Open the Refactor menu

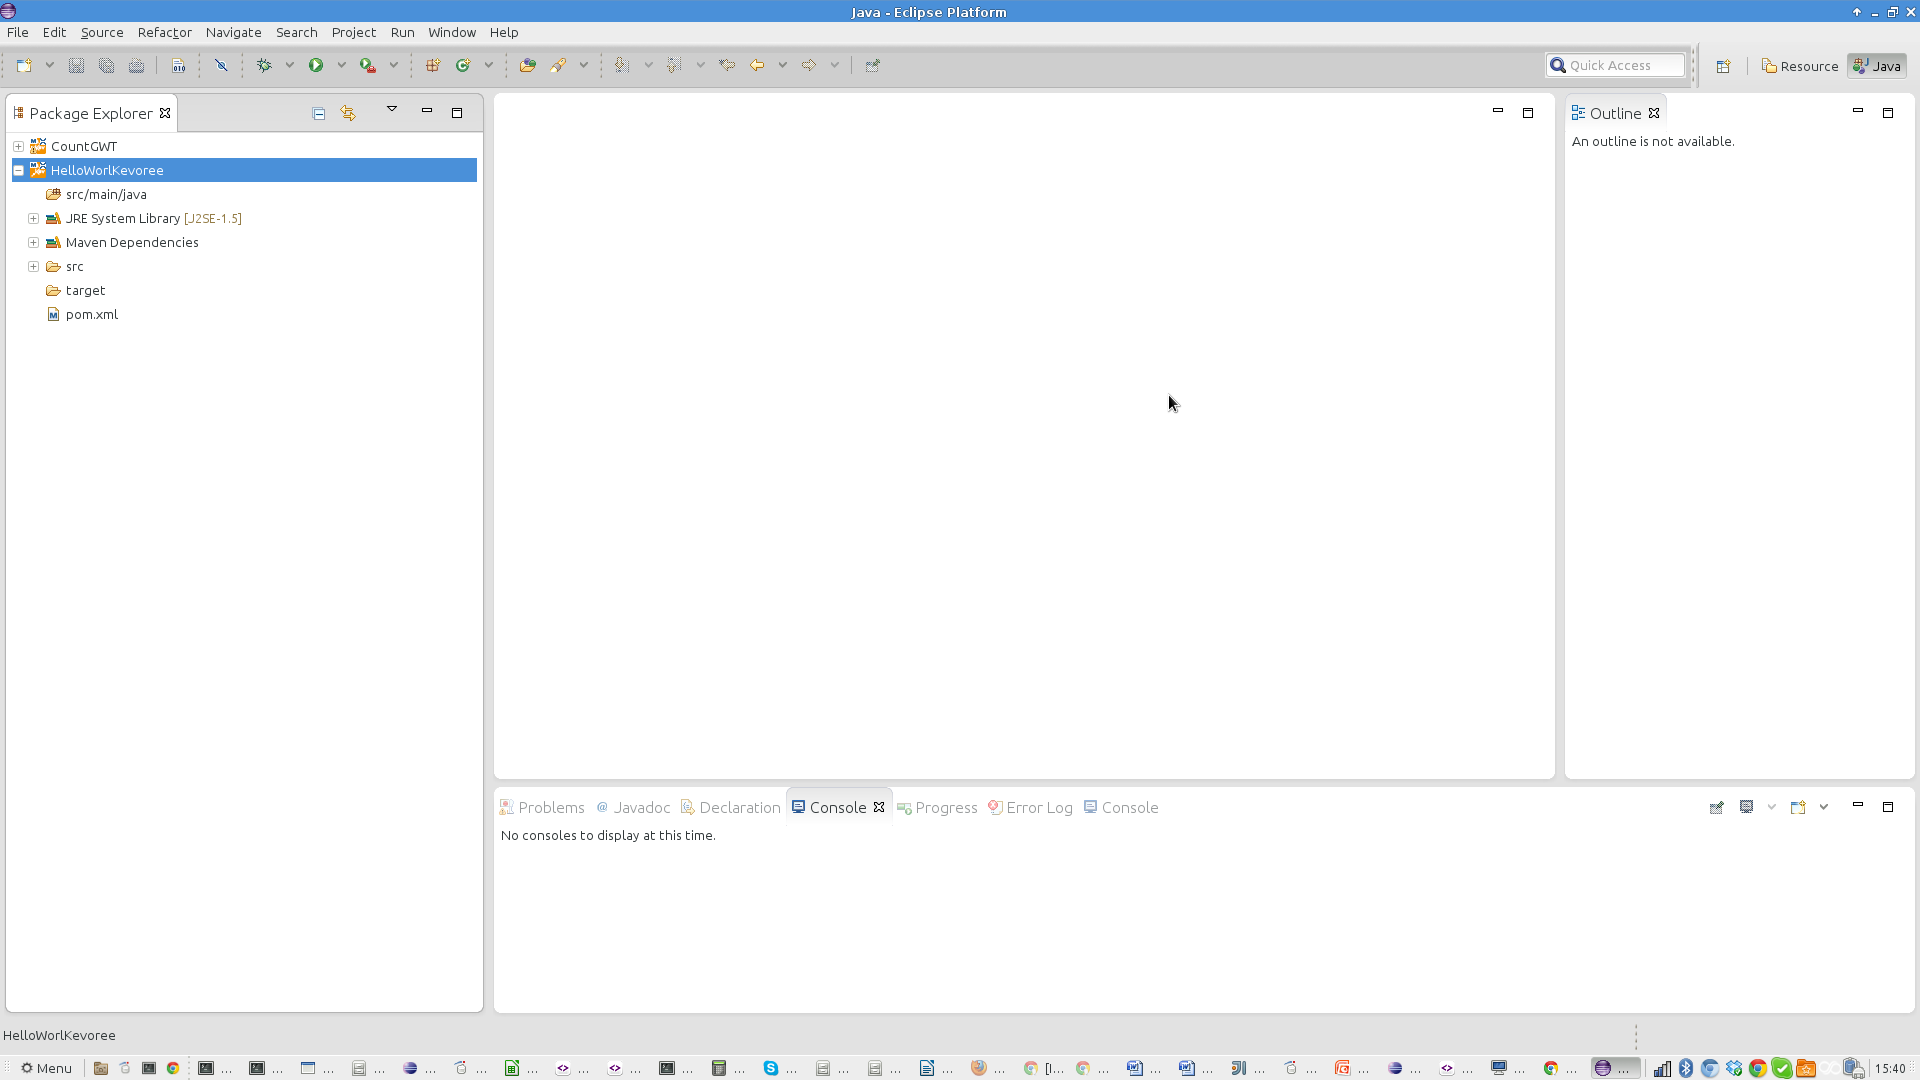coord(165,32)
